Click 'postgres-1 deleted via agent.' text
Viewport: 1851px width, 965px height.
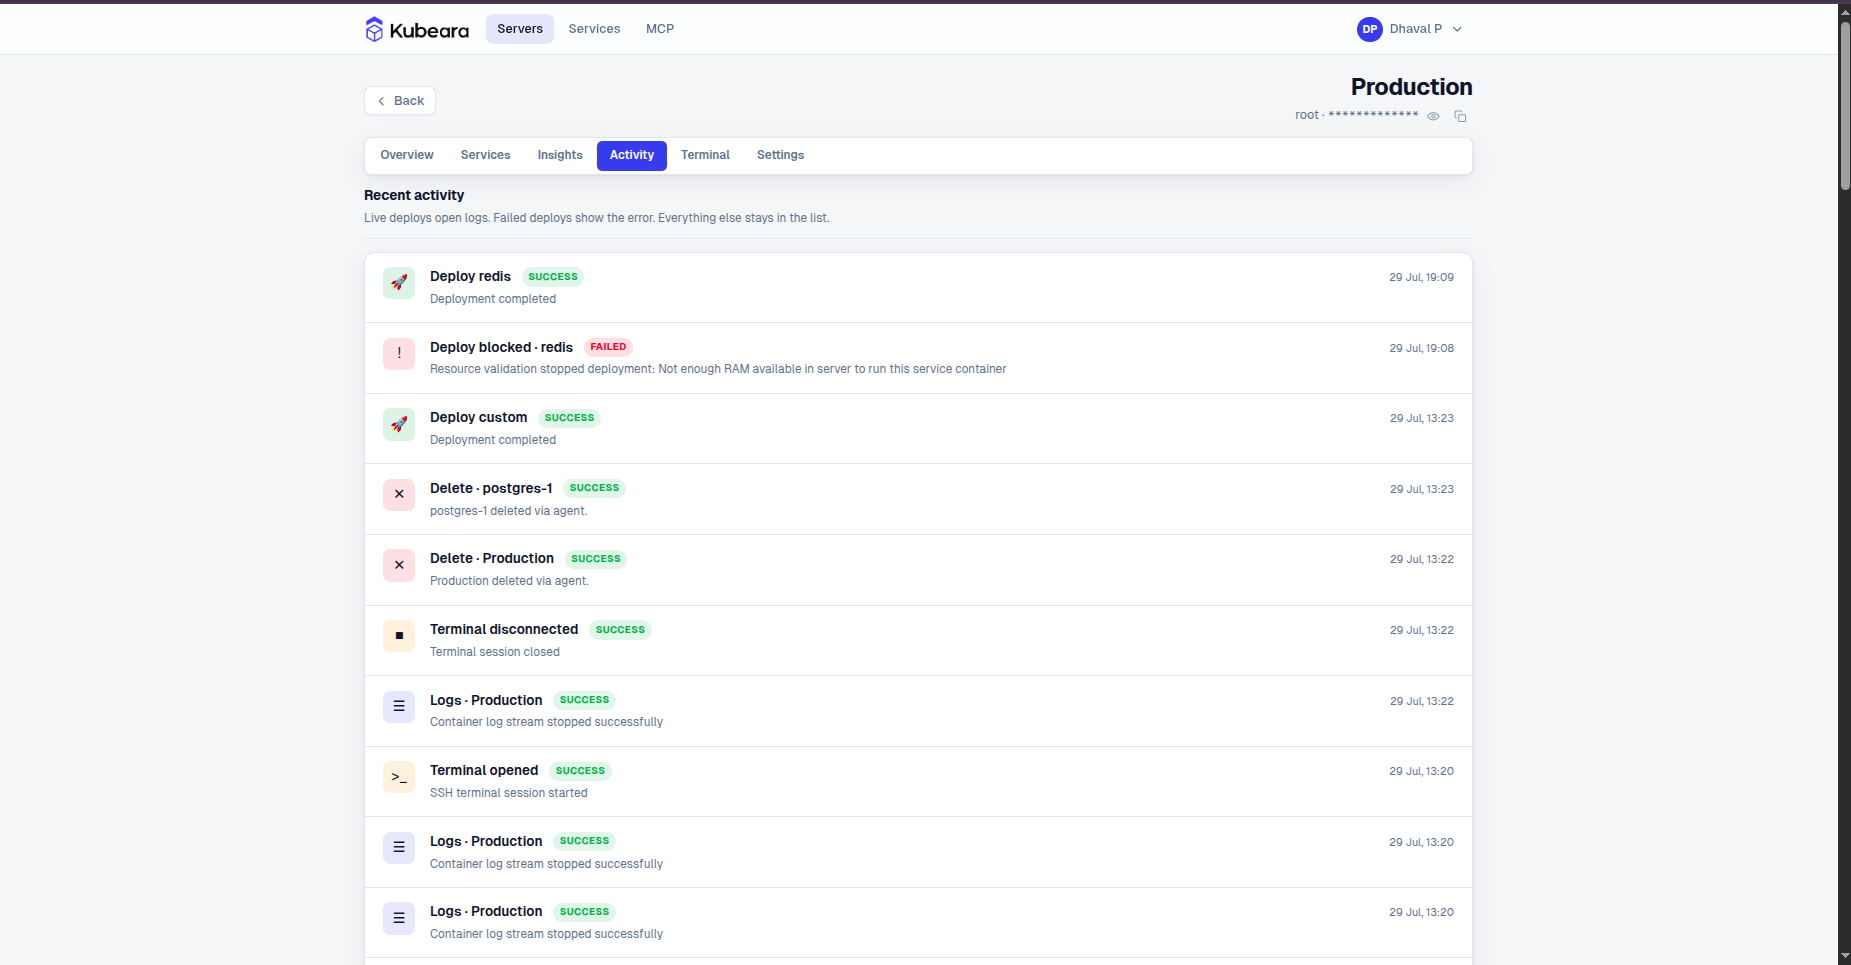coord(508,511)
